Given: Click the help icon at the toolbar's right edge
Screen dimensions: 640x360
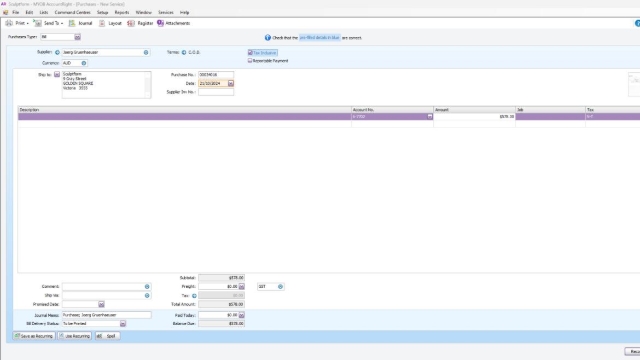Looking at the screenshot, I should click(x=637, y=23).
